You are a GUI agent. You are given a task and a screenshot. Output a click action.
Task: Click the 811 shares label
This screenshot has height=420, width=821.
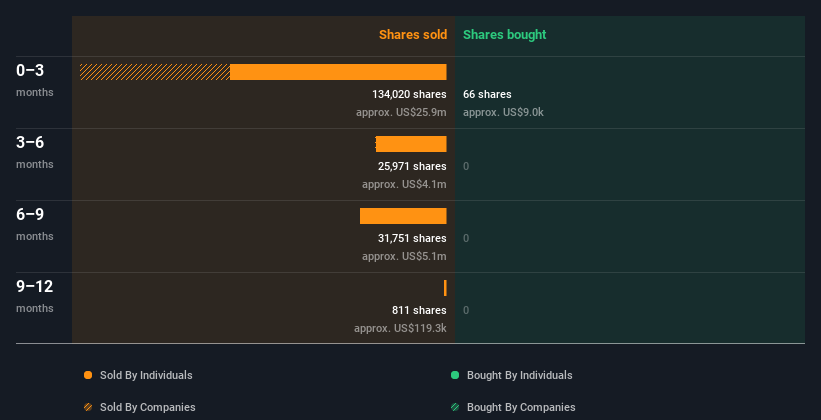pyautogui.click(x=419, y=310)
